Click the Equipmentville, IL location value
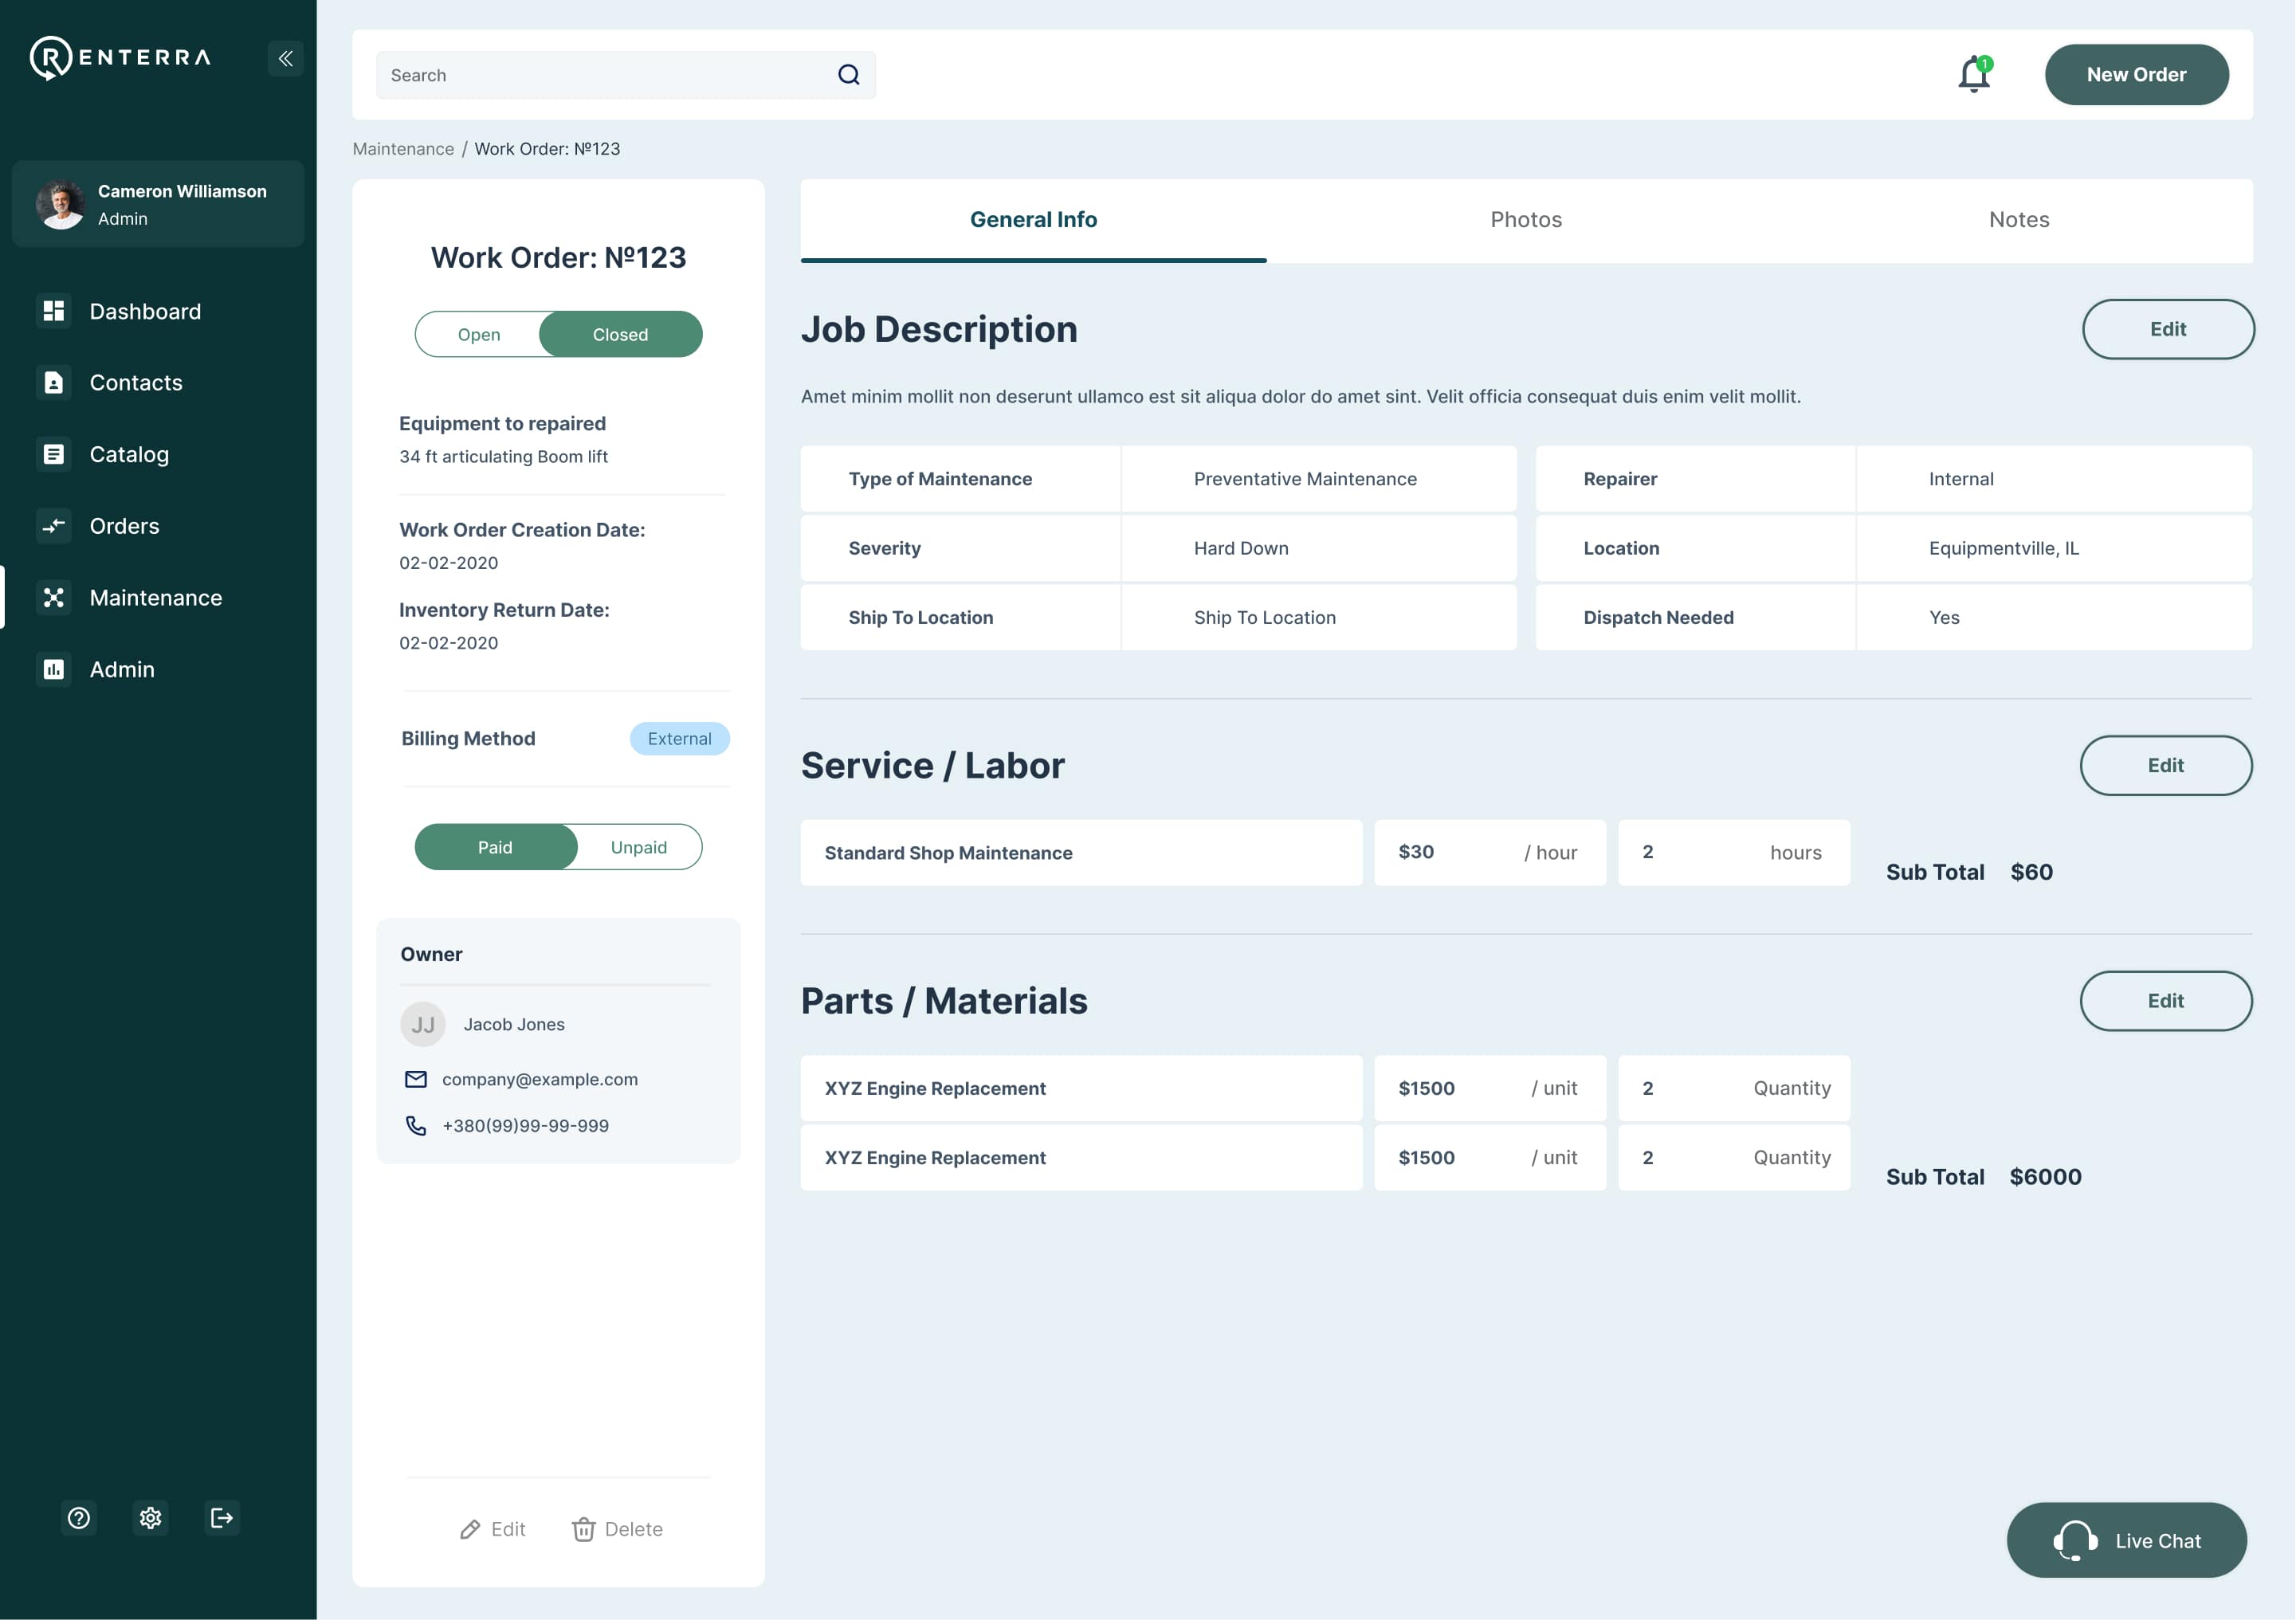Image resolution: width=2296 pixels, height=1620 pixels. click(x=2003, y=548)
